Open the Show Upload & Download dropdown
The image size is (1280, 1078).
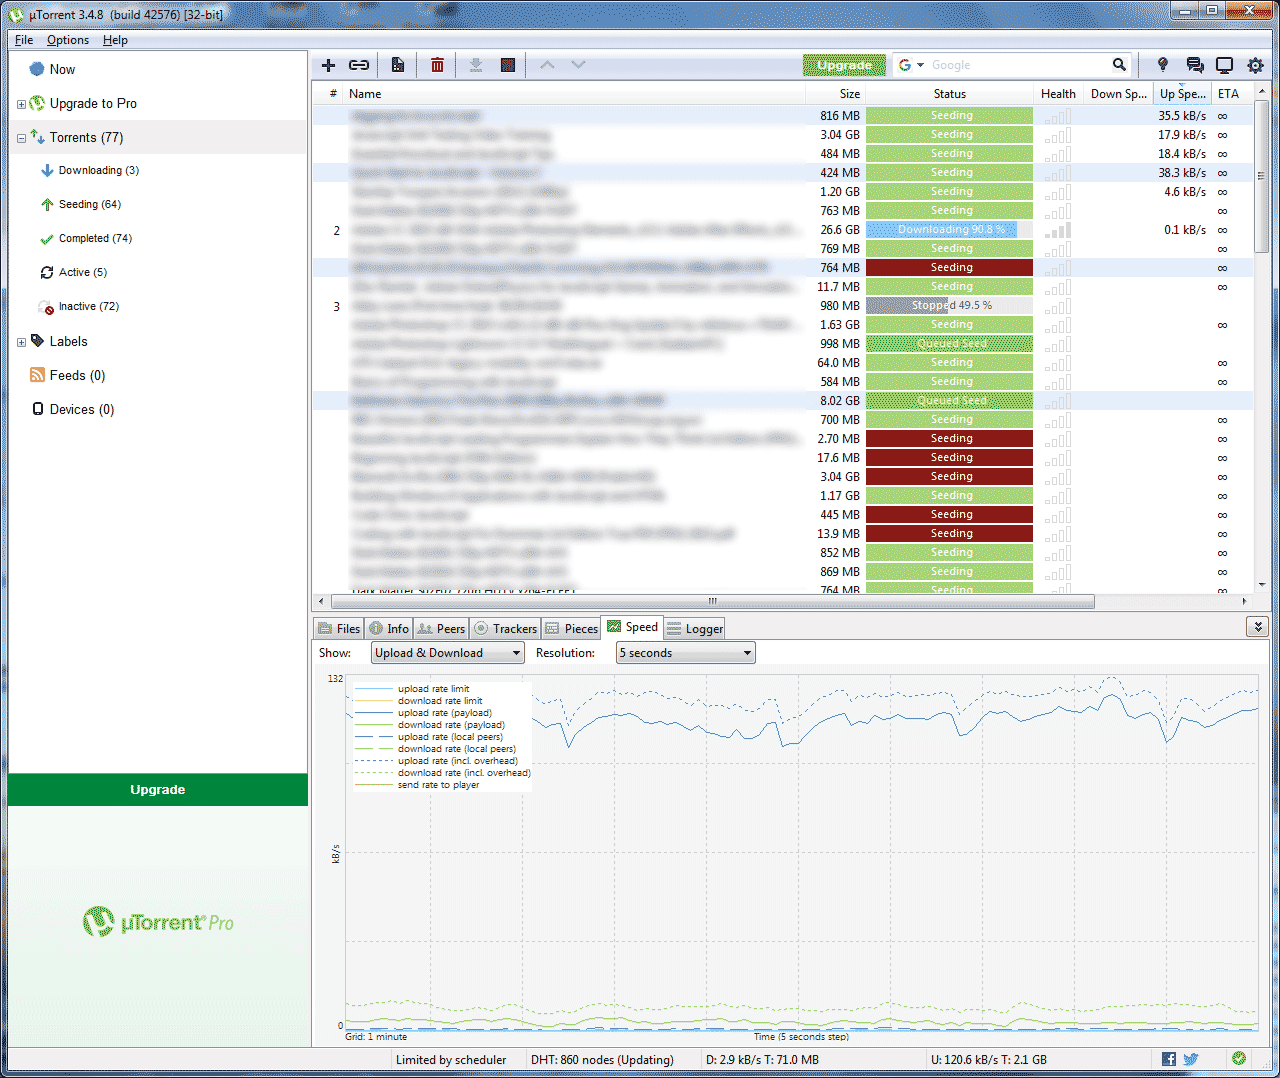click(x=448, y=653)
